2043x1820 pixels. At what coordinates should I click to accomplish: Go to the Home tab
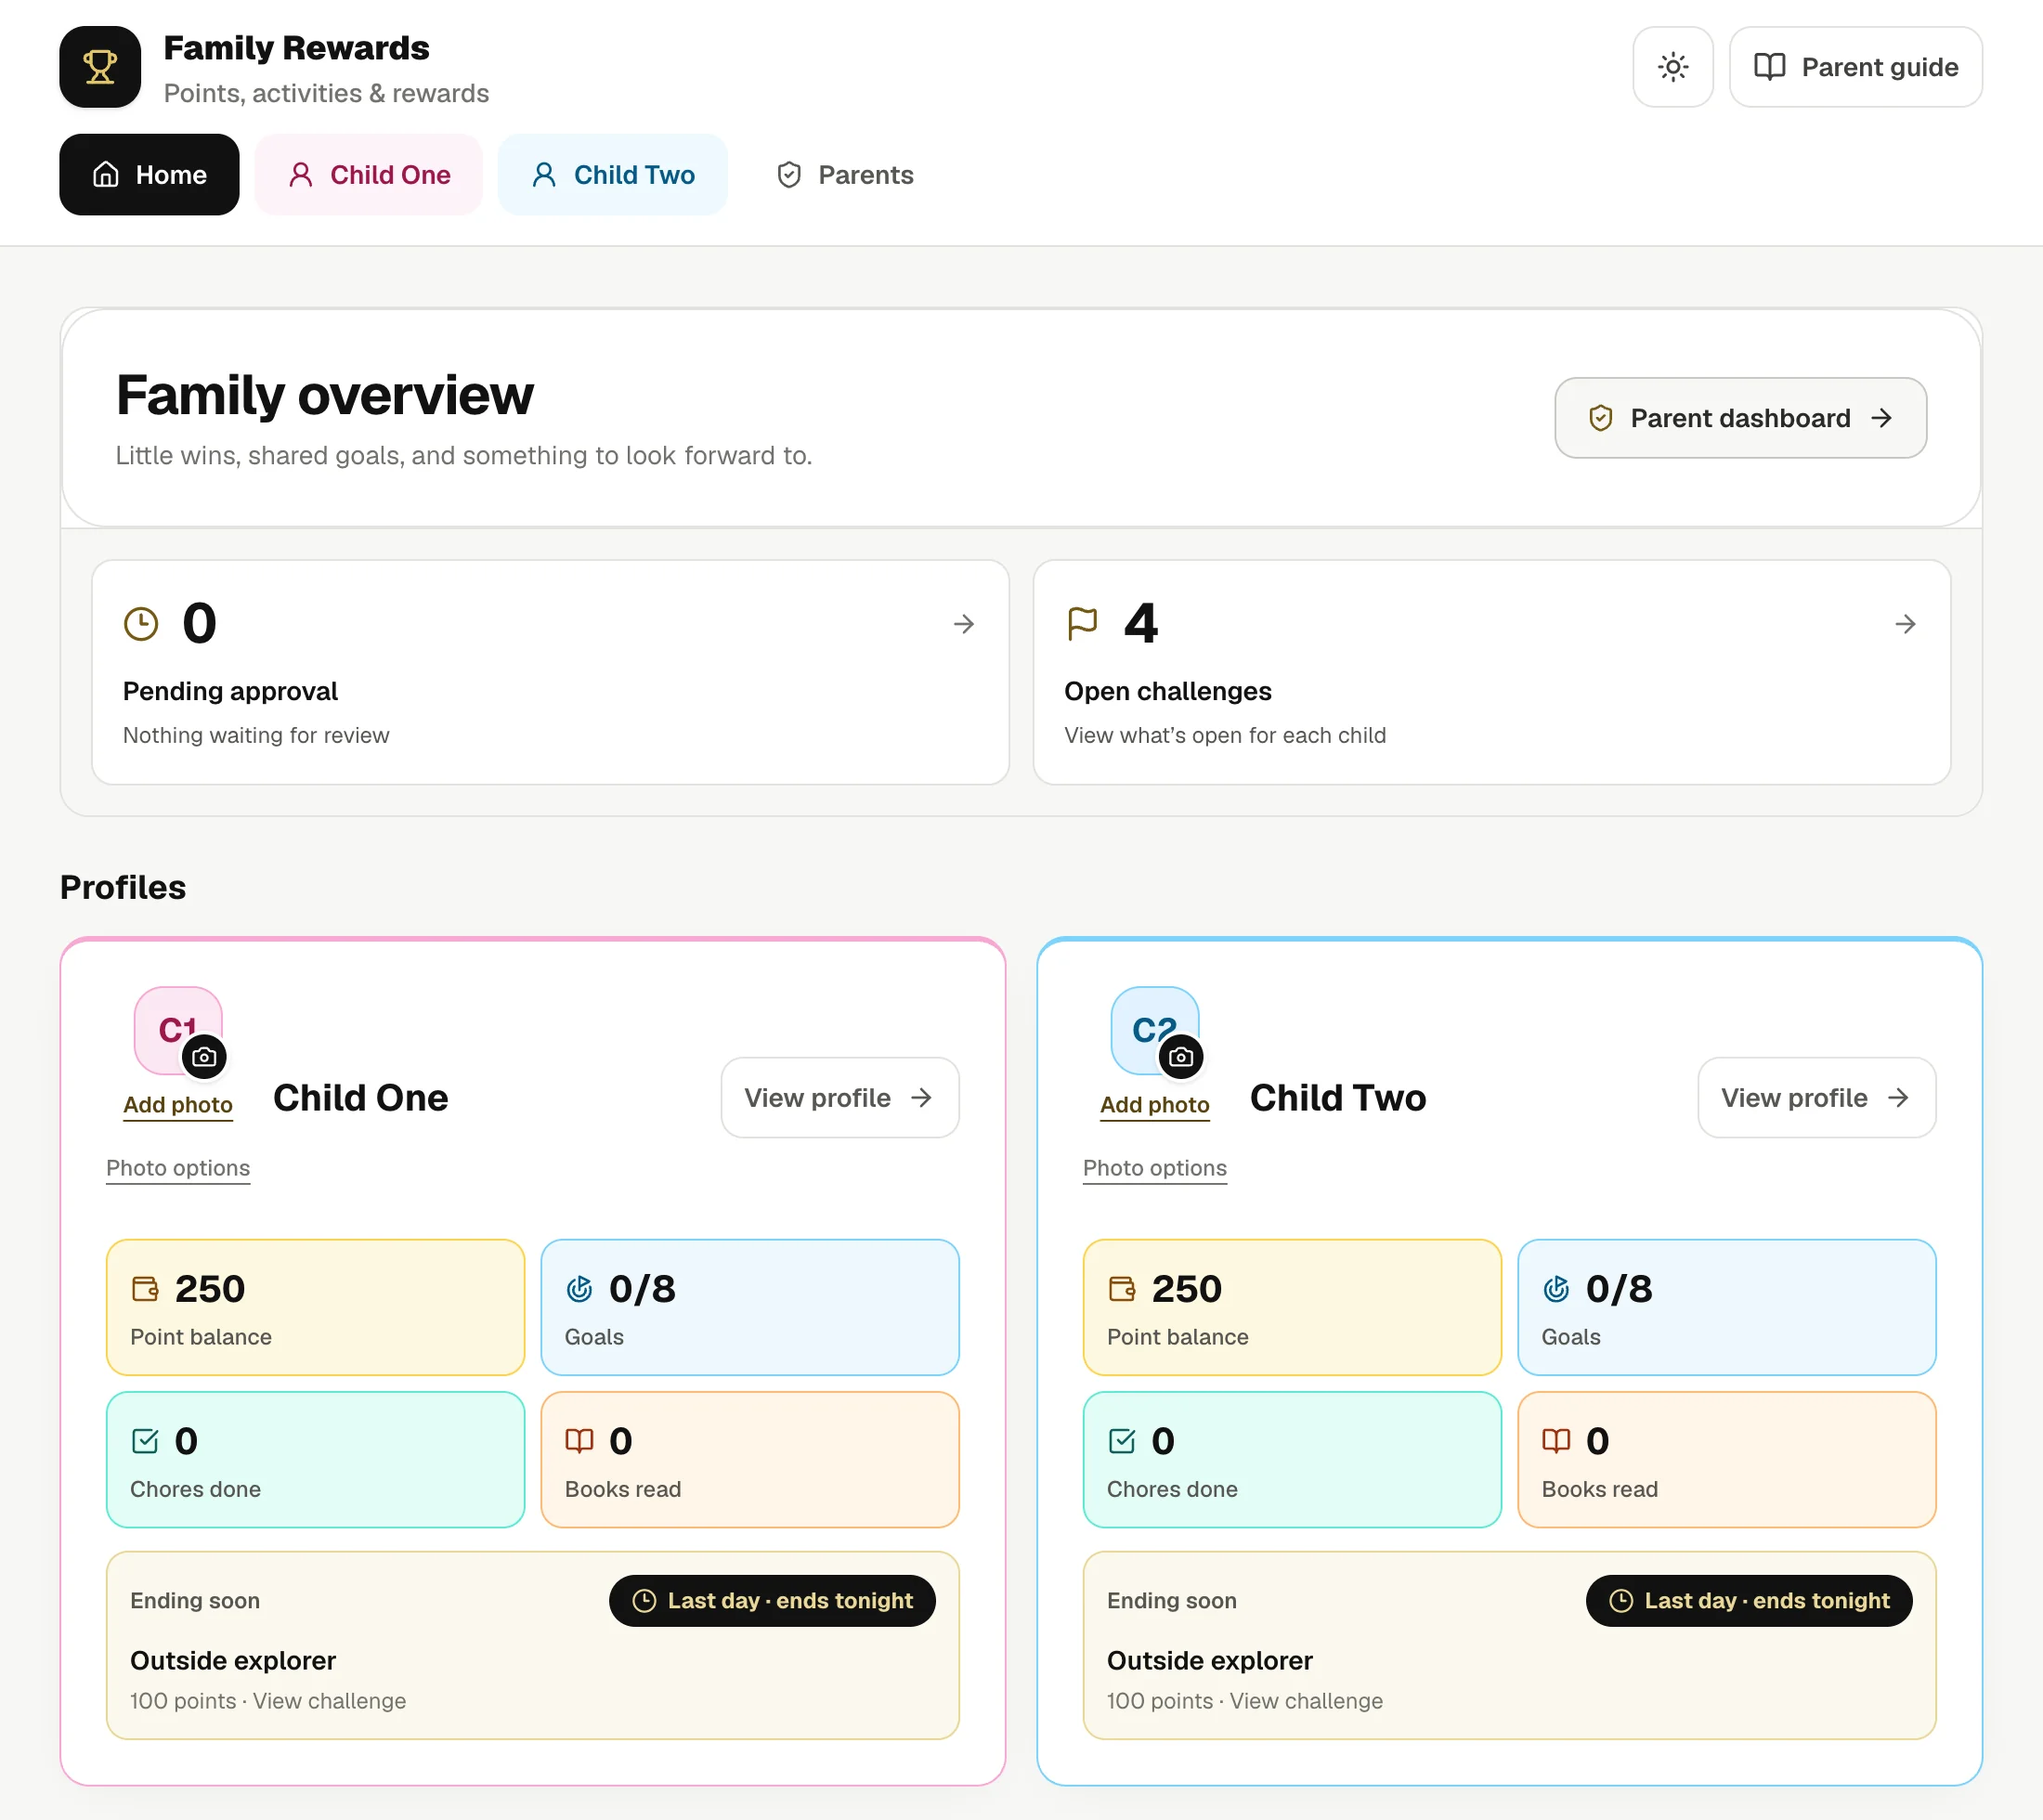click(x=149, y=175)
